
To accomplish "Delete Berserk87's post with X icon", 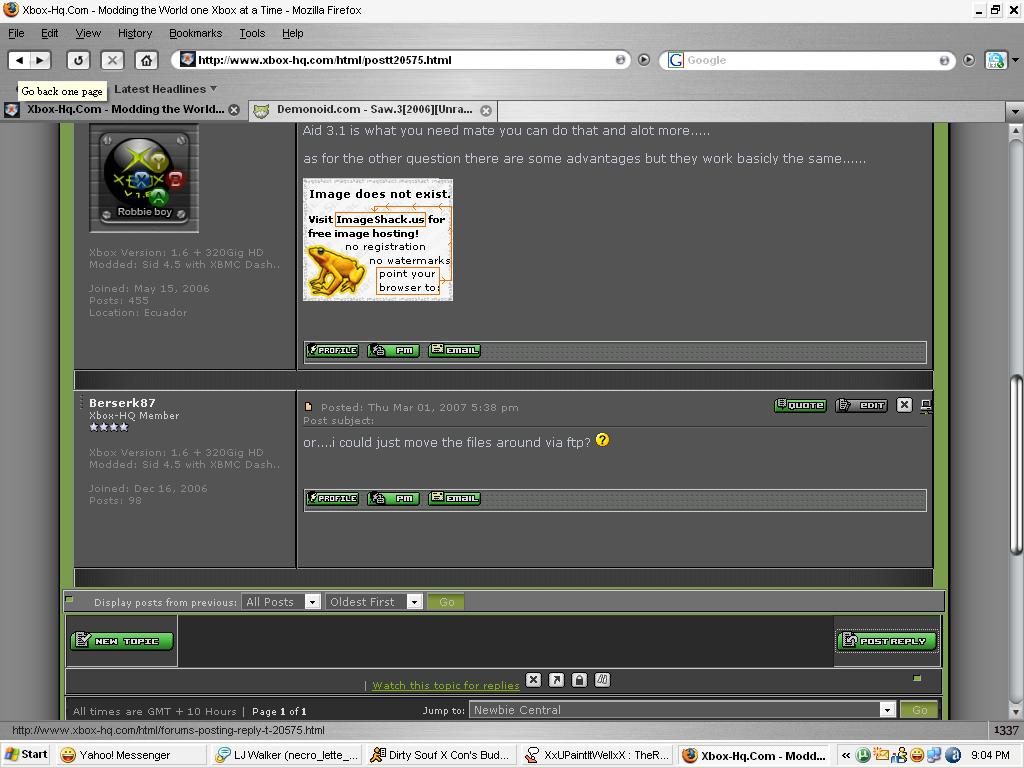I will point(904,406).
